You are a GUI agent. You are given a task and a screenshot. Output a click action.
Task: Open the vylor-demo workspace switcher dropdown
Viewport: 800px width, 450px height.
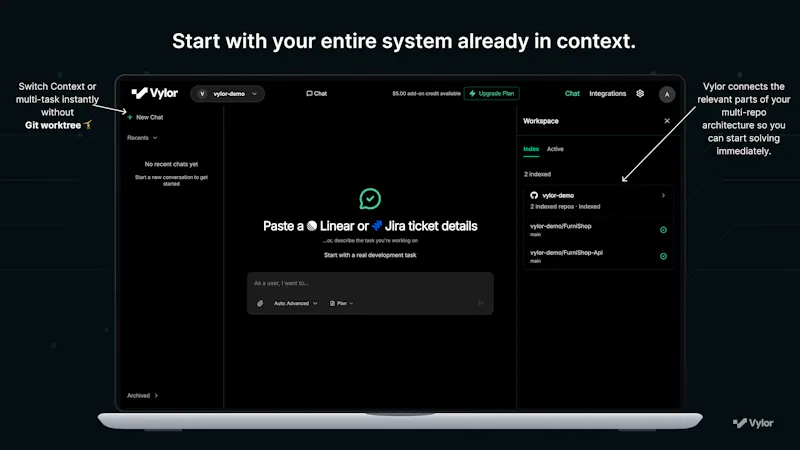coord(228,94)
